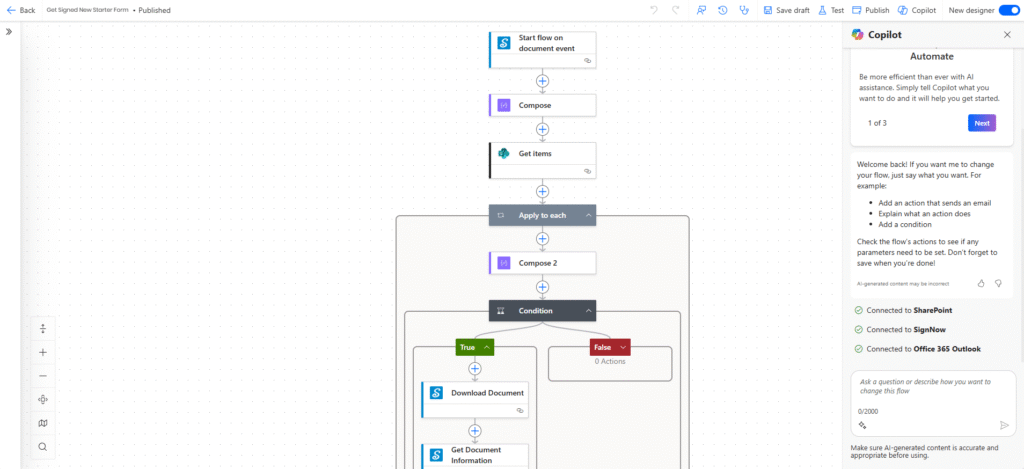Open the flow checker stethoscope icon
1024x469 pixels.
click(743, 10)
